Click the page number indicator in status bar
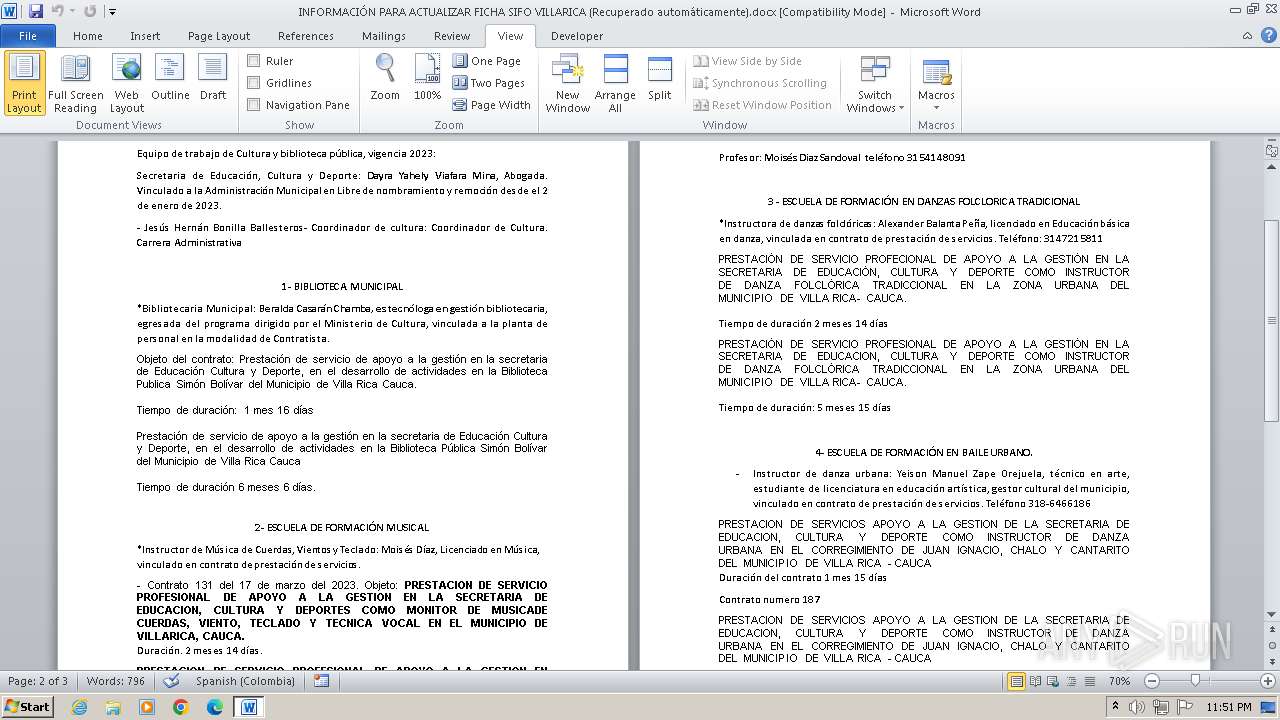Image resolution: width=1280 pixels, height=720 pixels. 38,681
